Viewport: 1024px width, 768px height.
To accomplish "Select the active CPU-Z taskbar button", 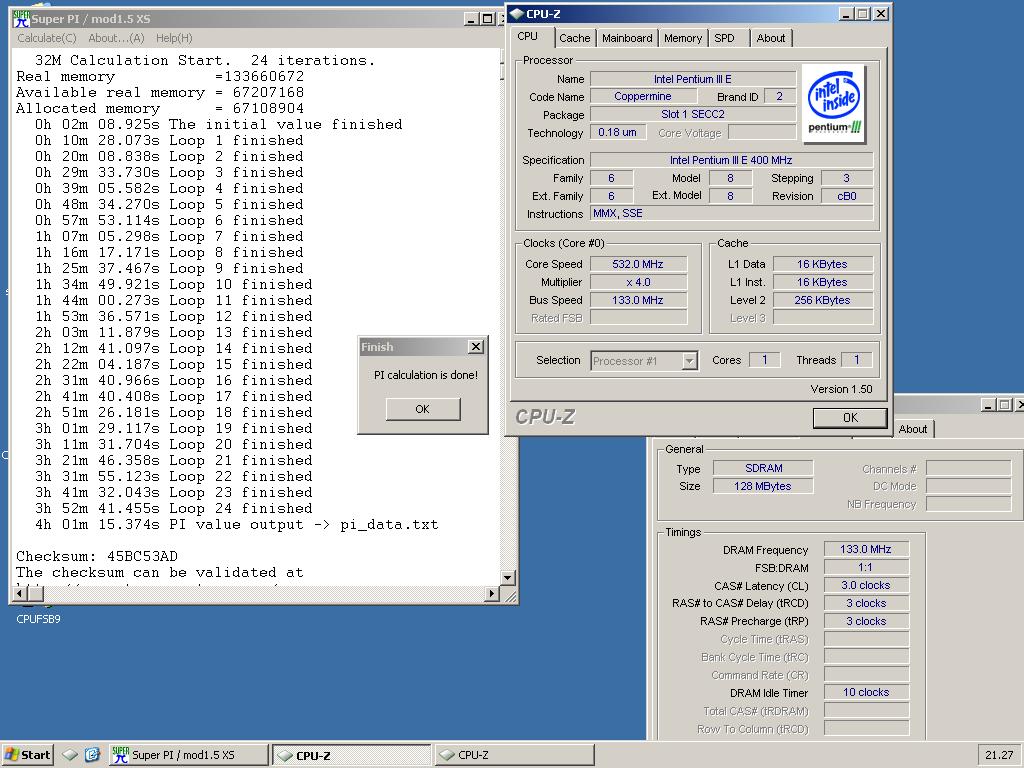I will click(x=351, y=755).
